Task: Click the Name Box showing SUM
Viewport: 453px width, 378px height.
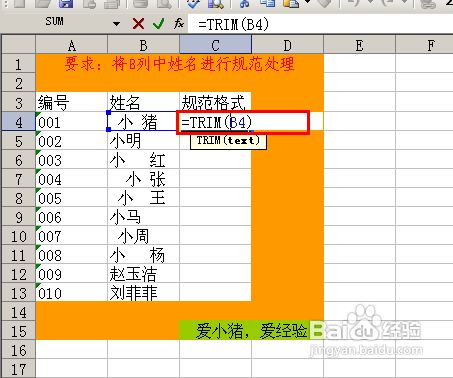Action: tap(55, 22)
